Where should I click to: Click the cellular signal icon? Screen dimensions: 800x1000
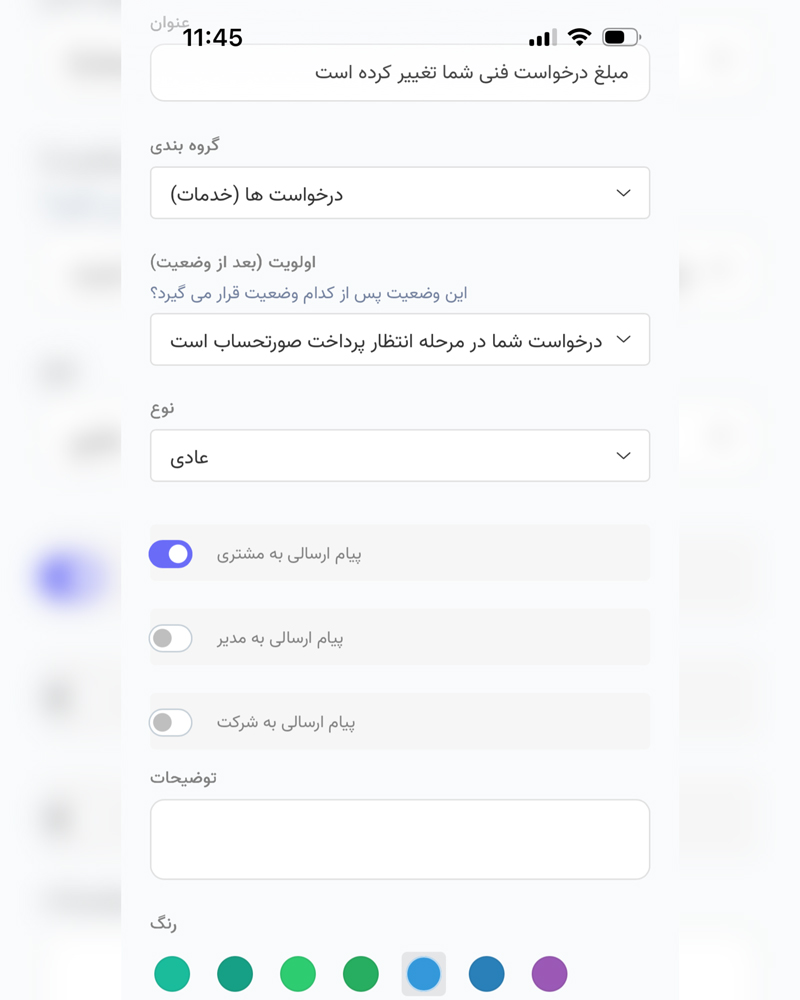pyautogui.click(x=542, y=36)
